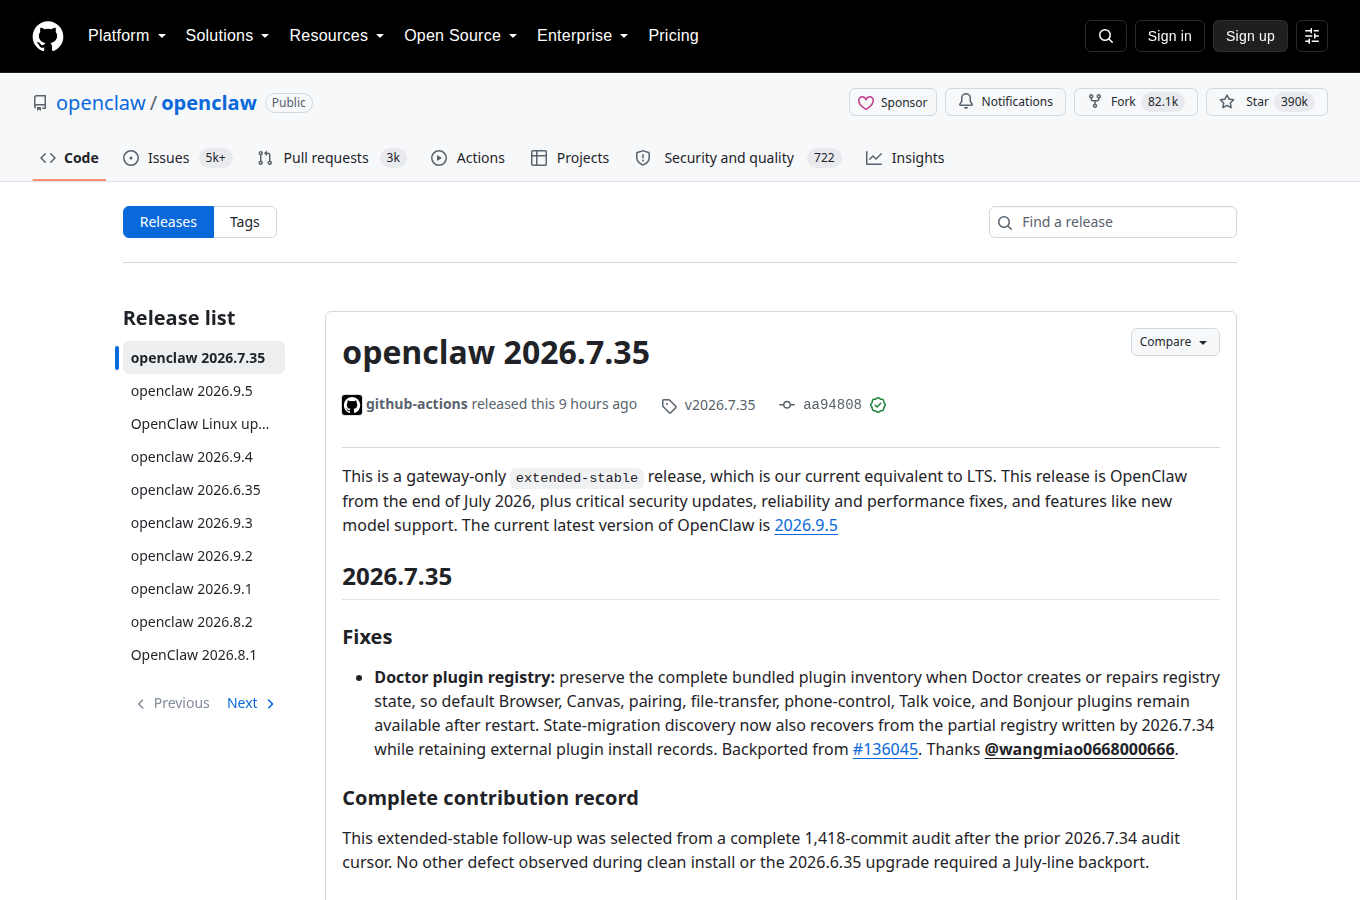Click the Star icon
The height and width of the screenshot is (900, 1360).
point(1227,102)
